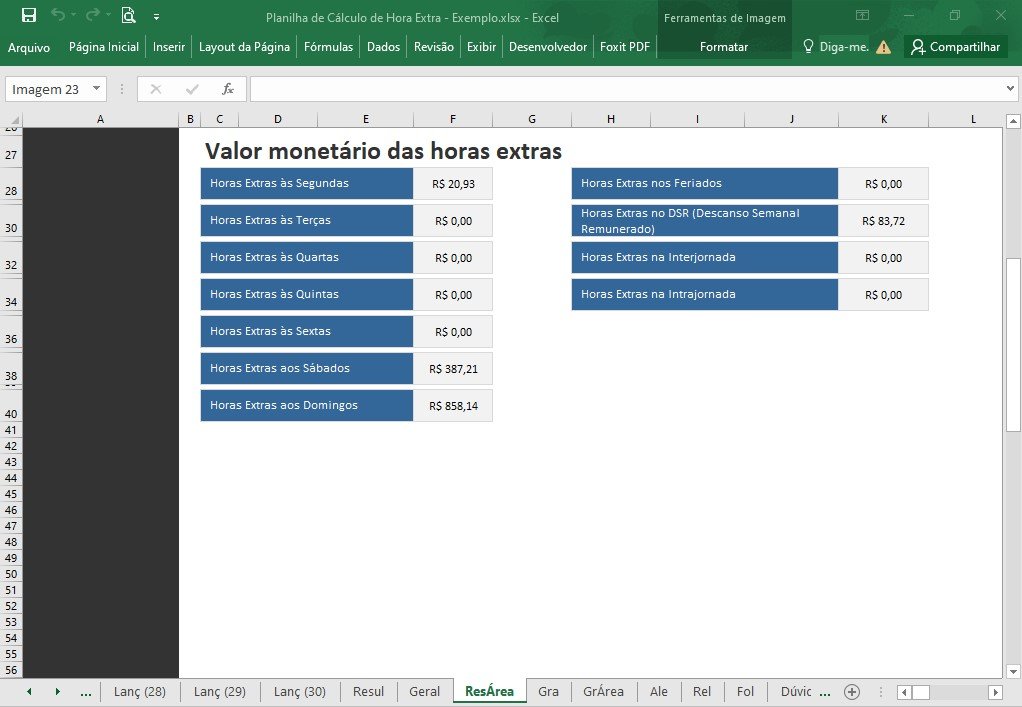Click the R$ 20,93 value
Viewport: 1022px width, 707px height.
tap(453, 184)
